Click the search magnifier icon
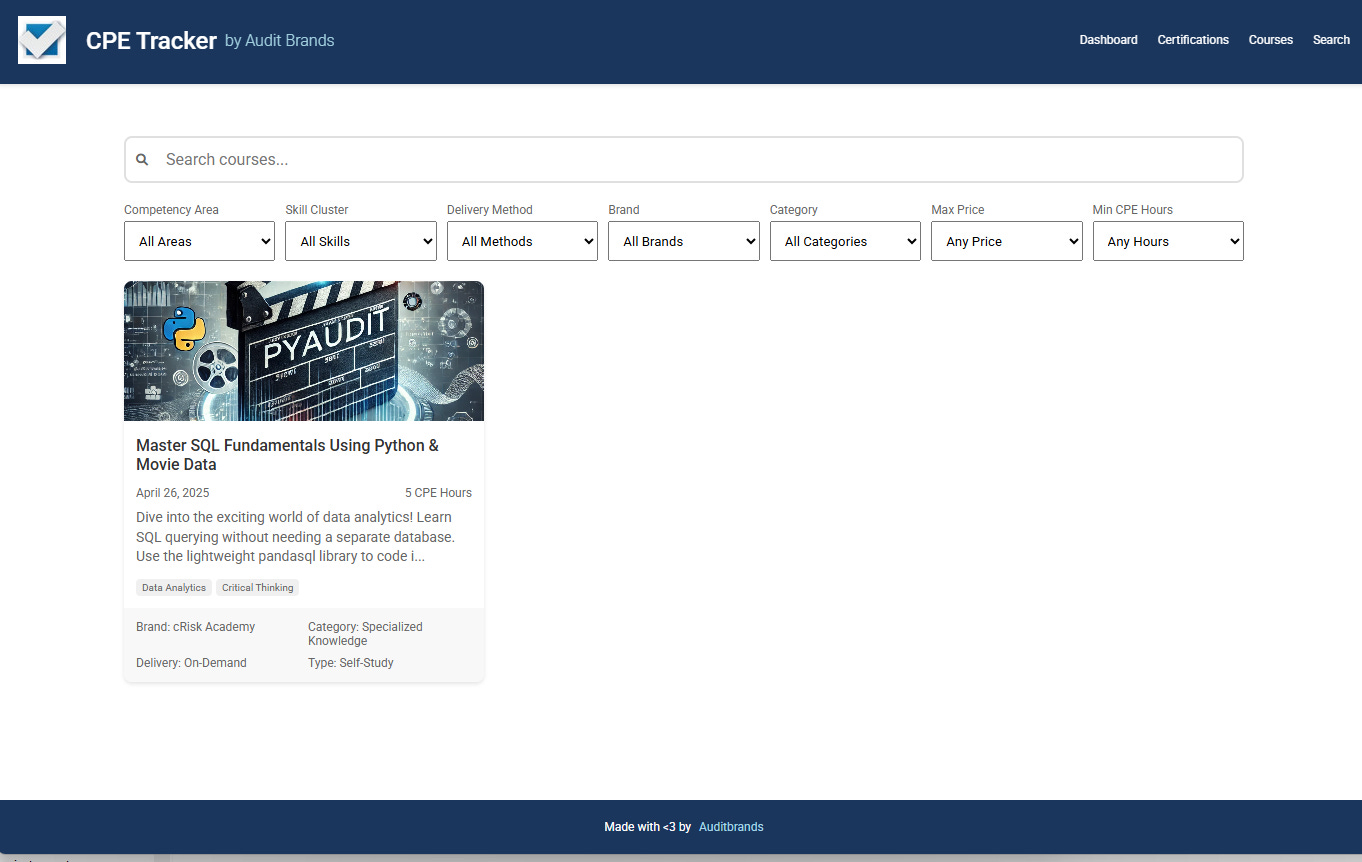This screenshot has width=1362, height=862. (x=142, y=160)
